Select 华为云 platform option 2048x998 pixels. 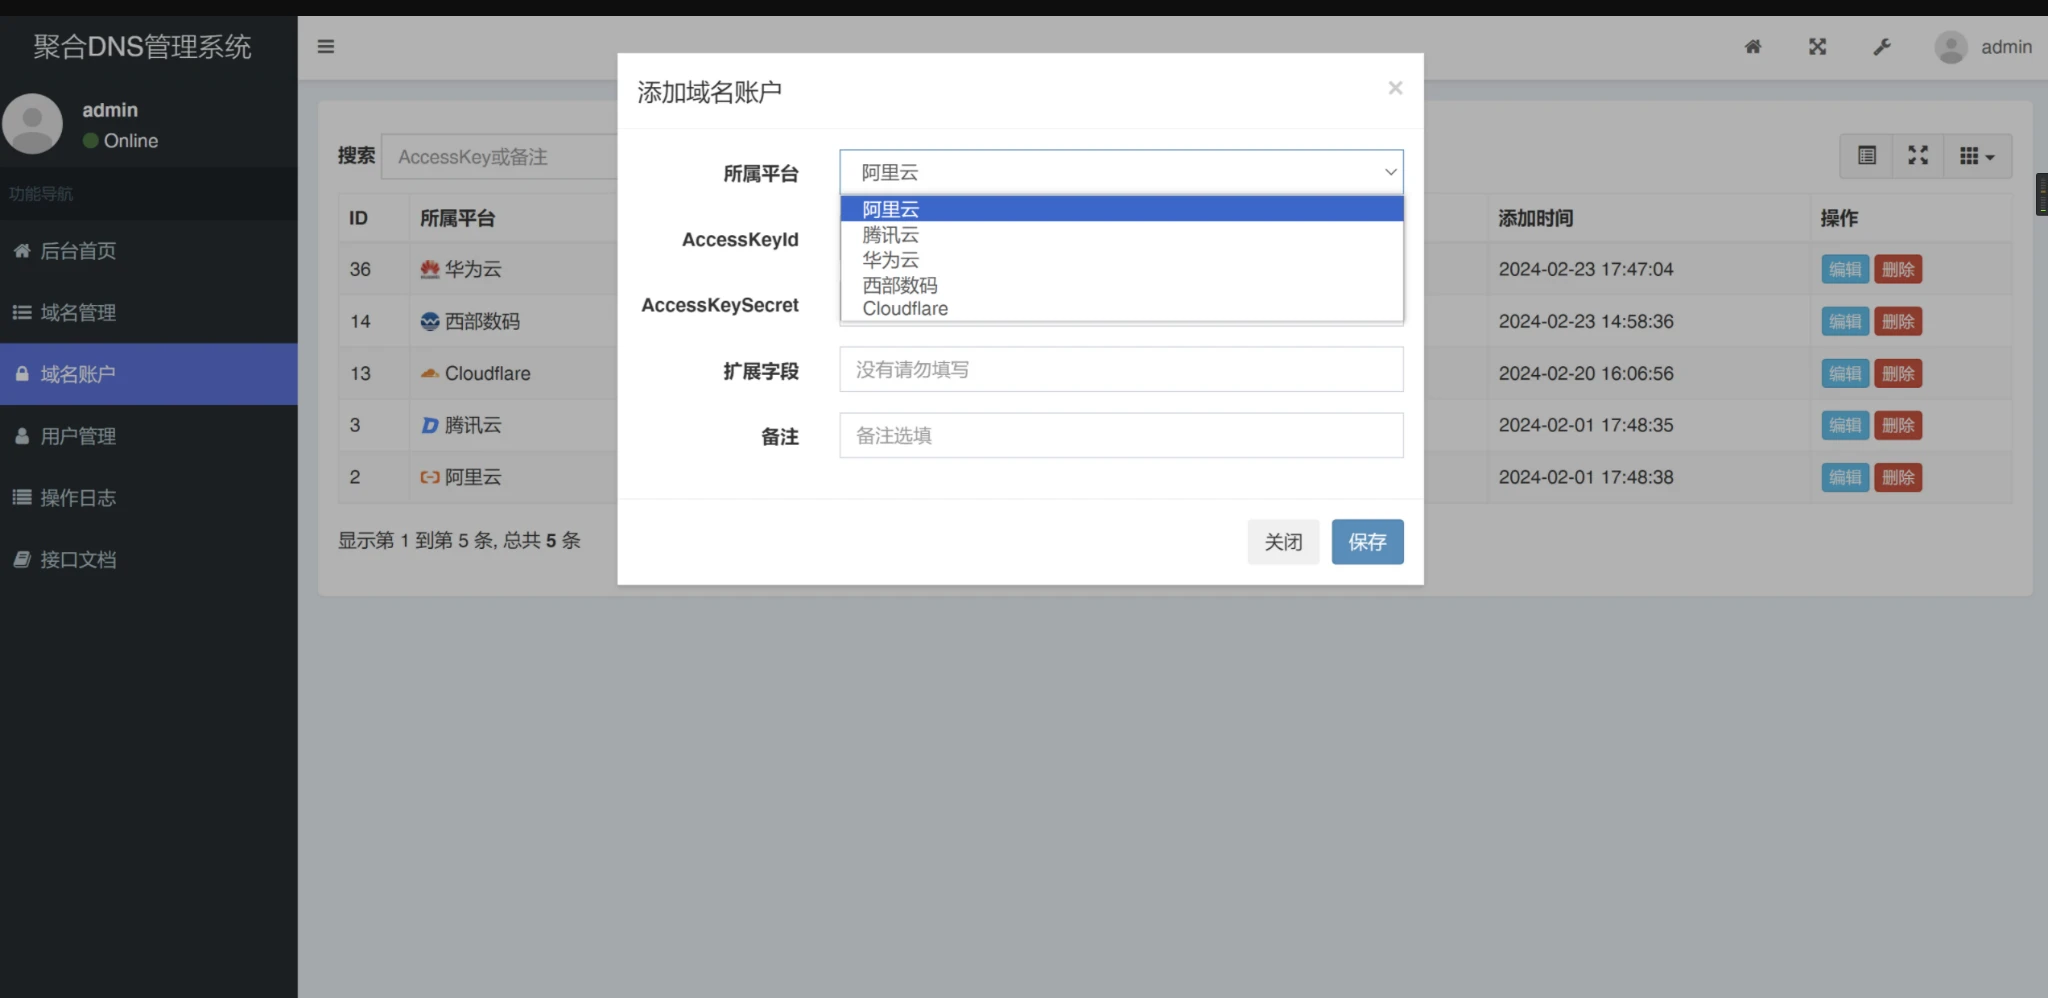(890, 260)
